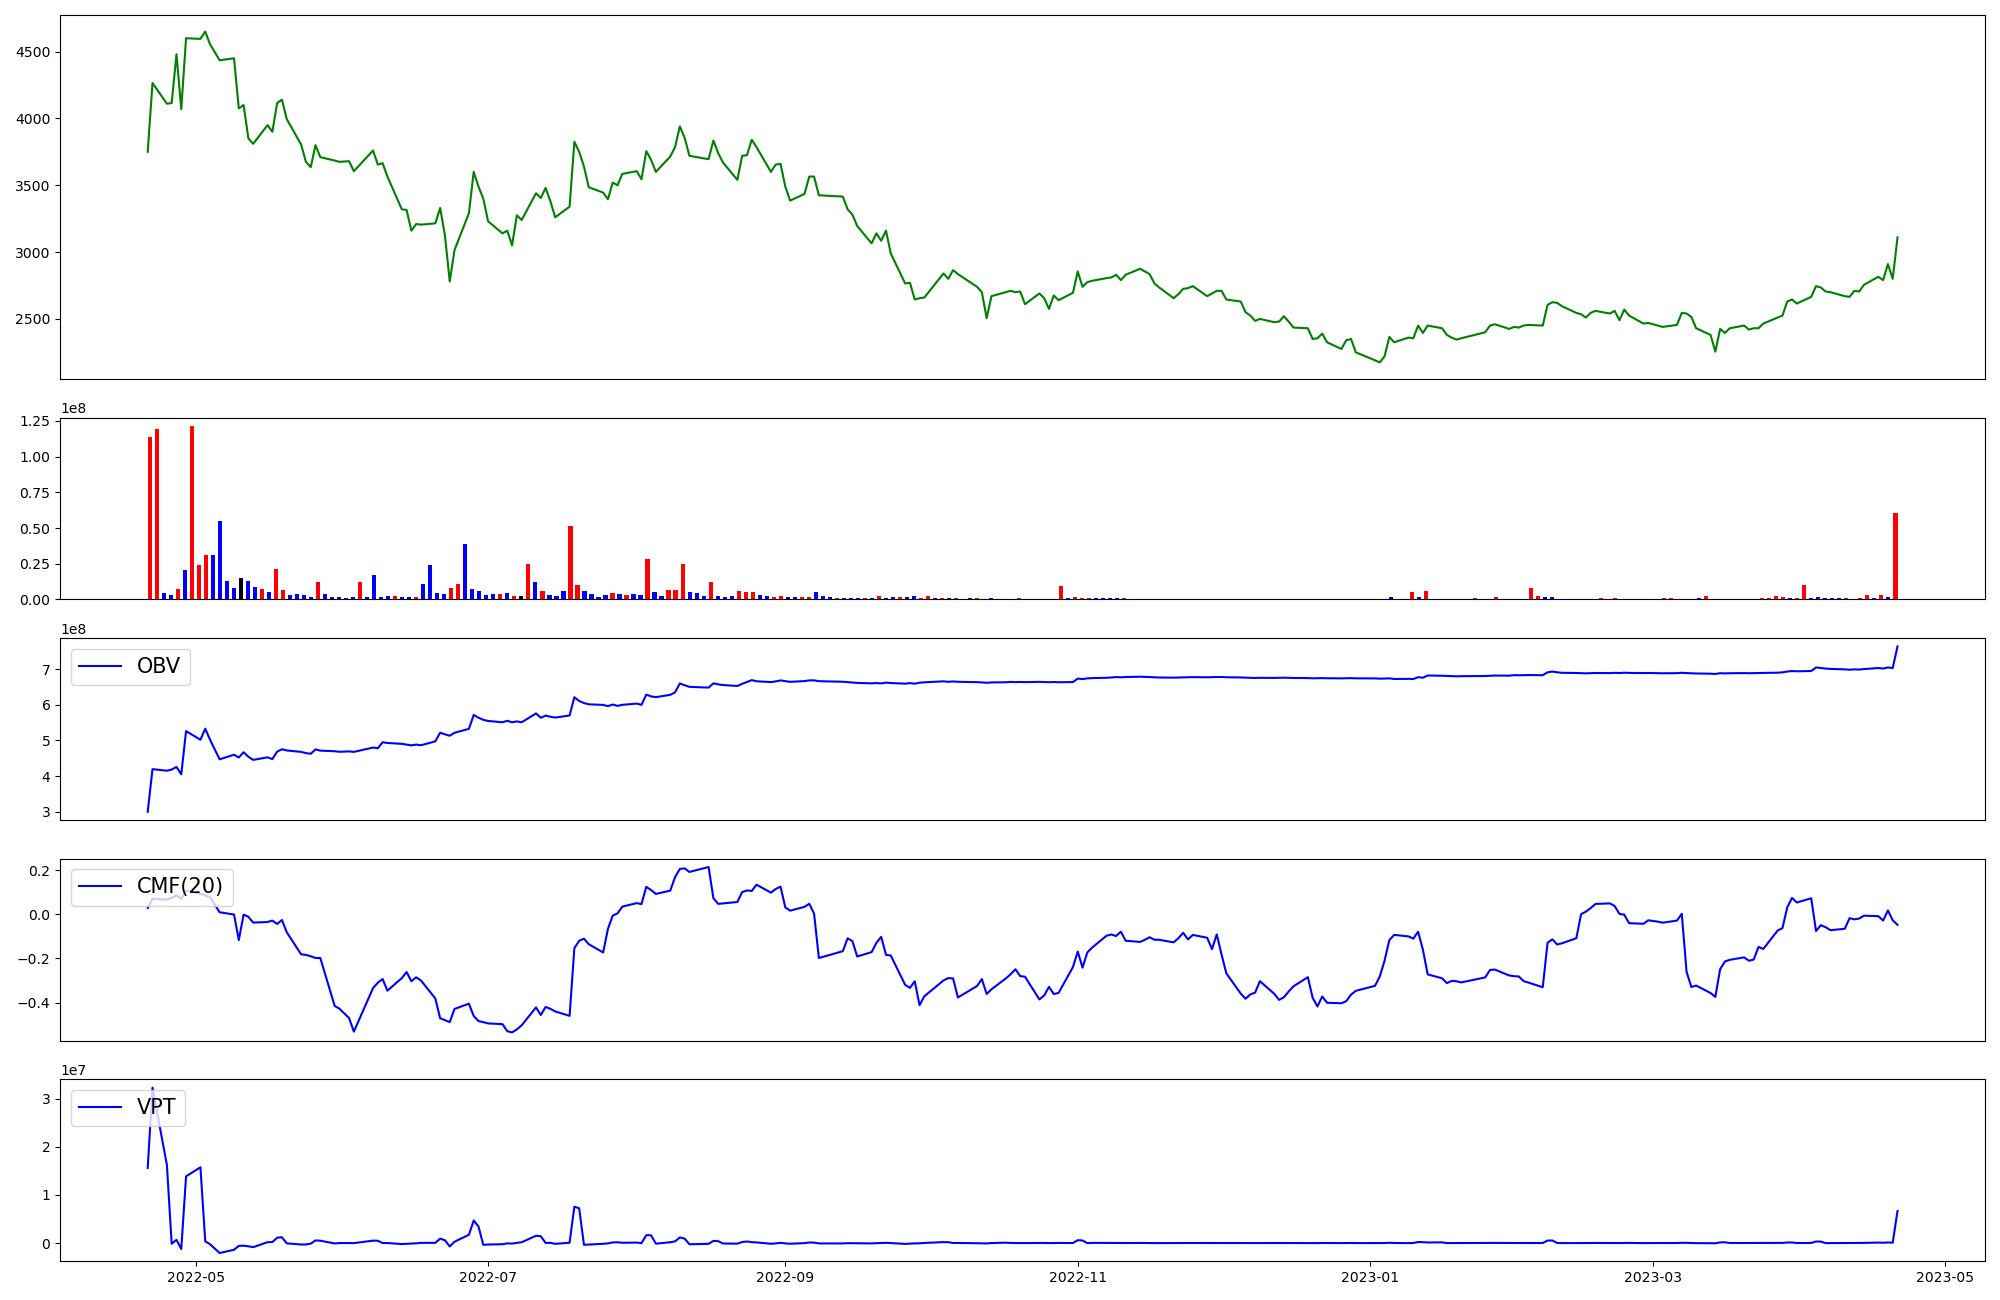Image resolution: width=2000 pixels, height=1300 pixels.
Task: Click the 2022-11 x-axis date label
Action: coord(1078,1277)
